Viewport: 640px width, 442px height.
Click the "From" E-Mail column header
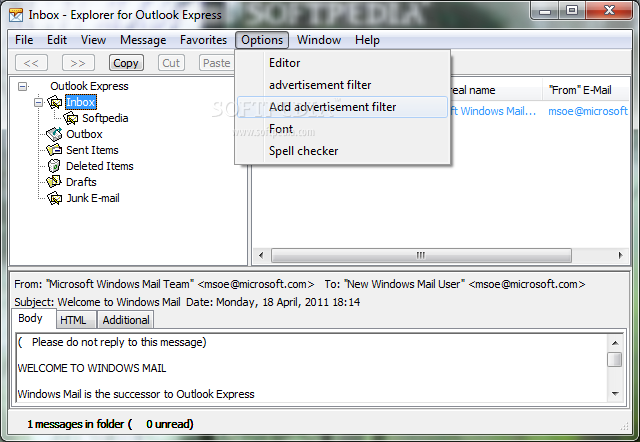point(585,90)
